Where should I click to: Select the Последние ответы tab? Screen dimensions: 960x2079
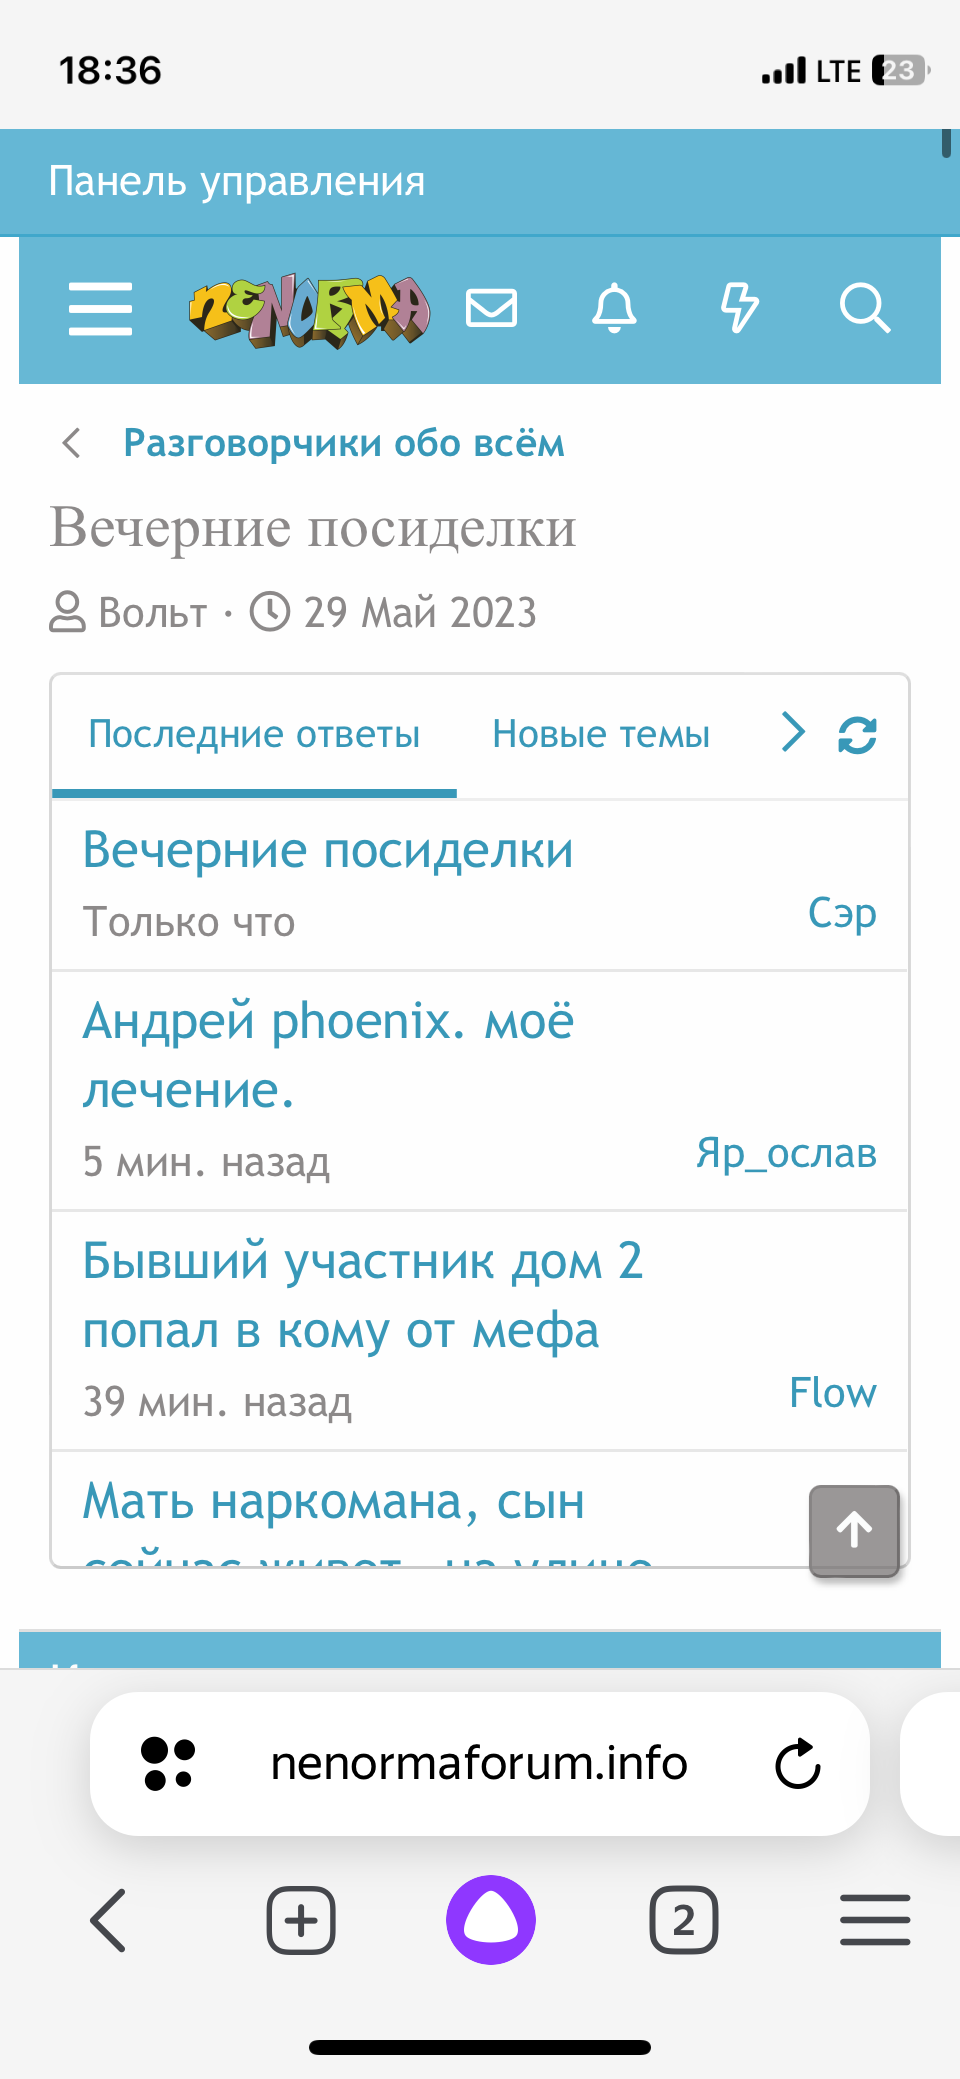(254, 735)
